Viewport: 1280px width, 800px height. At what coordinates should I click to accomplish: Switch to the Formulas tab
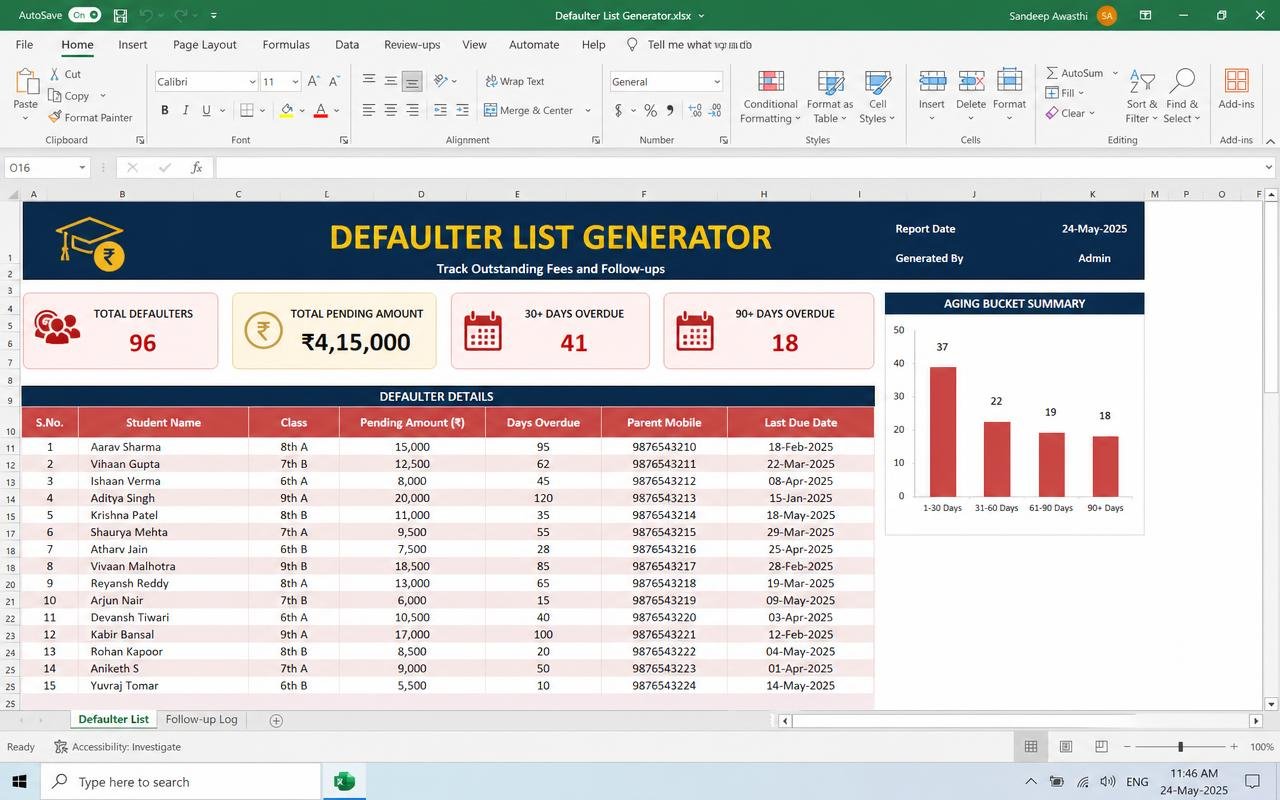(286, 44)
